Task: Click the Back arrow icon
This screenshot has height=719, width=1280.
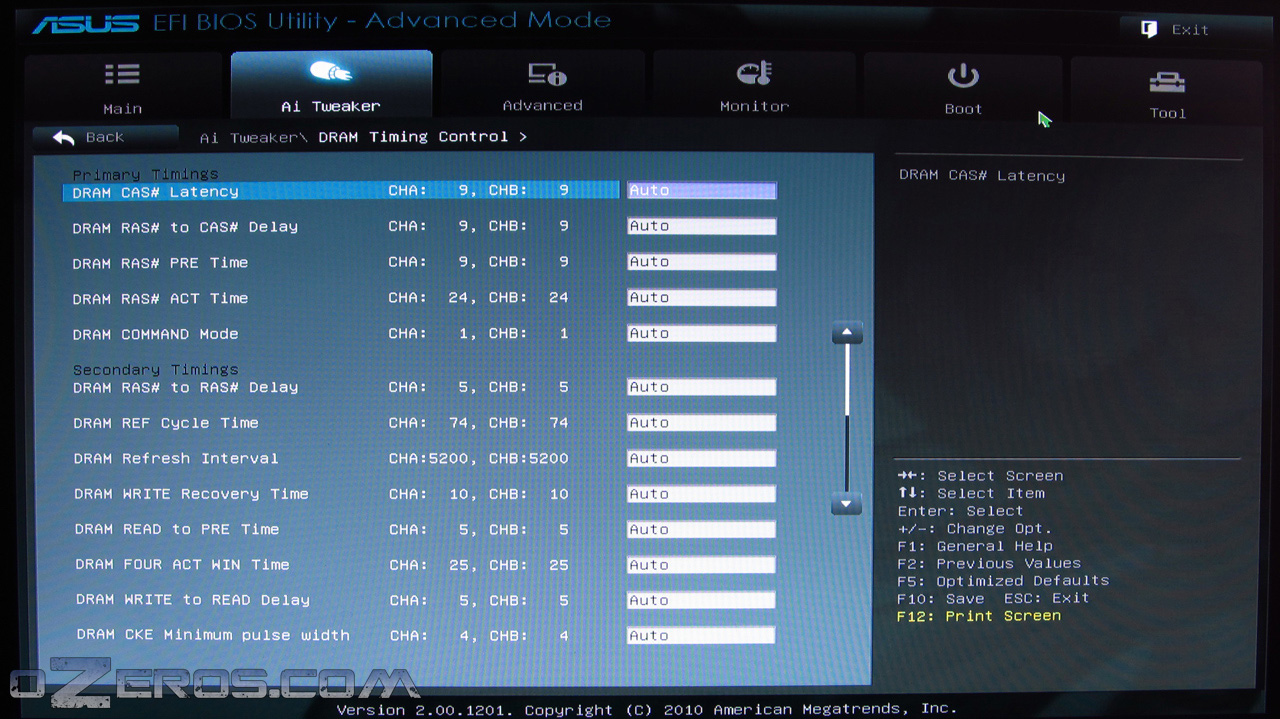Action: [64, 137]
